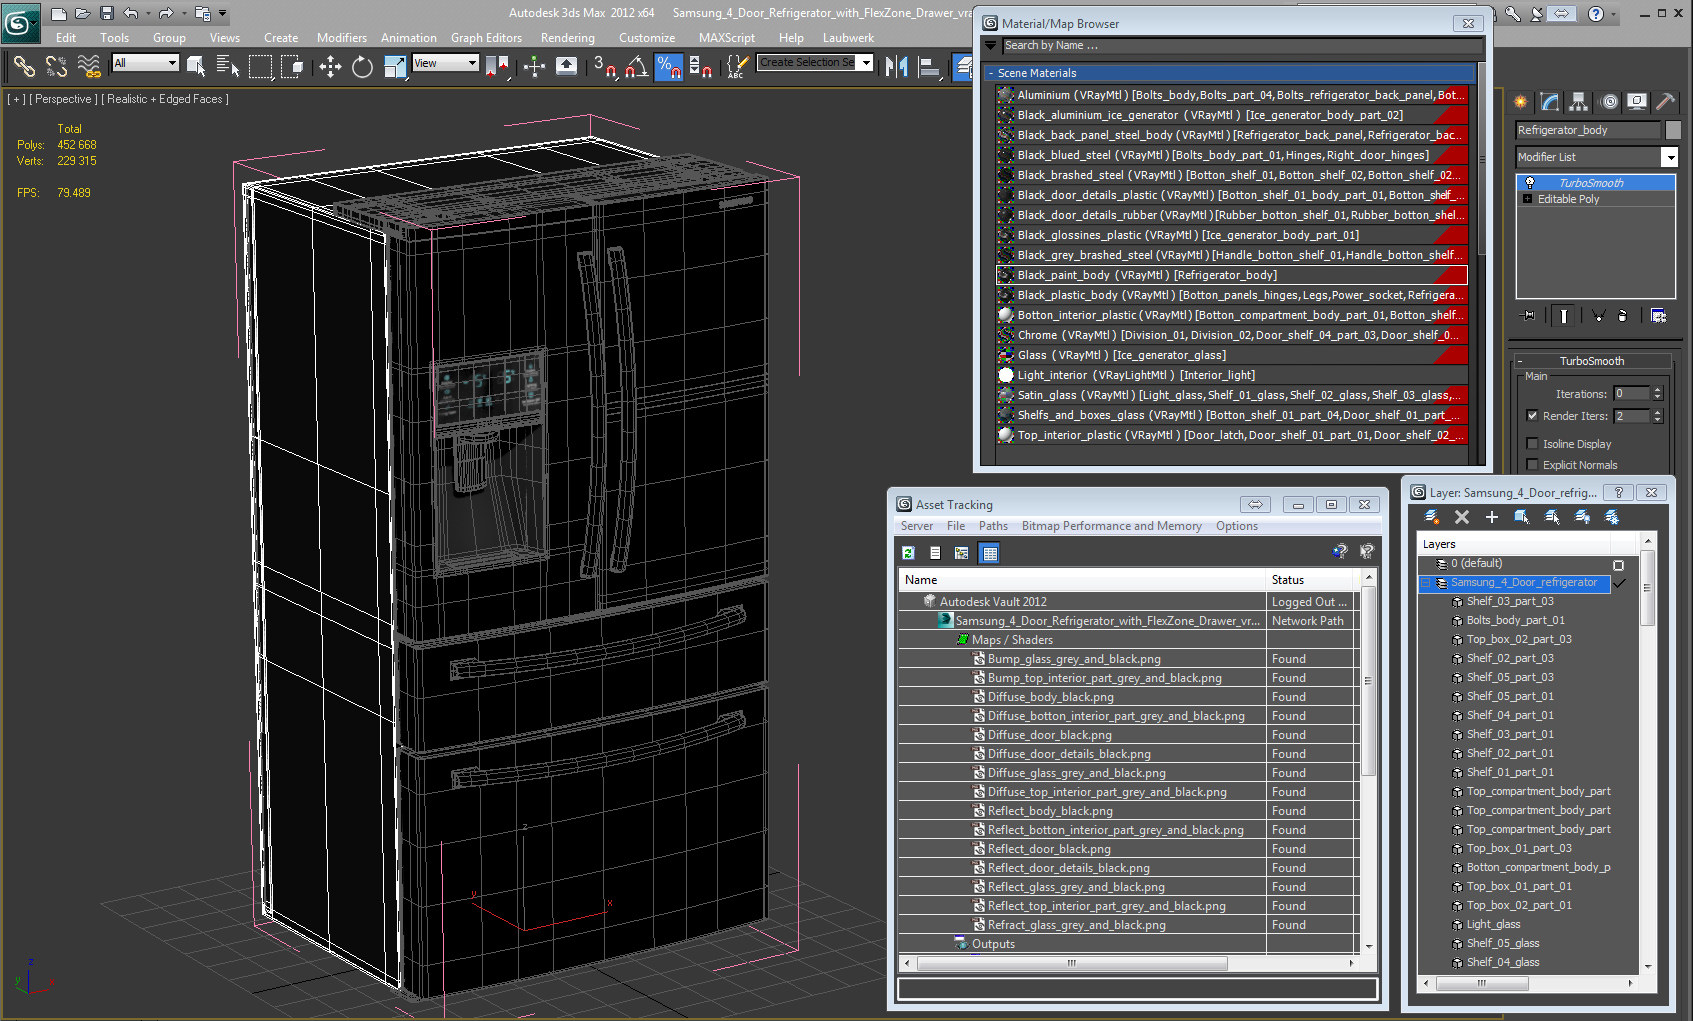Image resolution: width=1693 pixels, height=1021 pixels.
Task: Open the Hierarchy command panel tab
Action: pyautogui.click(x=1579, y=102)
